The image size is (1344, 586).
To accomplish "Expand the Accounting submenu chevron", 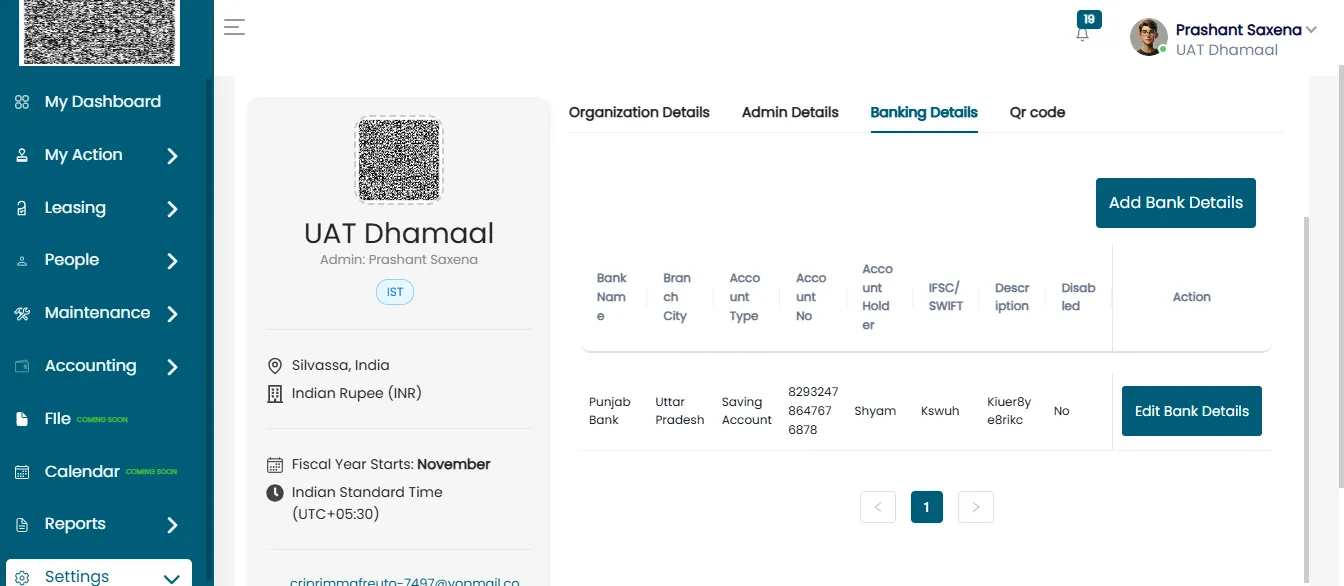I will (x=172, y=366).
